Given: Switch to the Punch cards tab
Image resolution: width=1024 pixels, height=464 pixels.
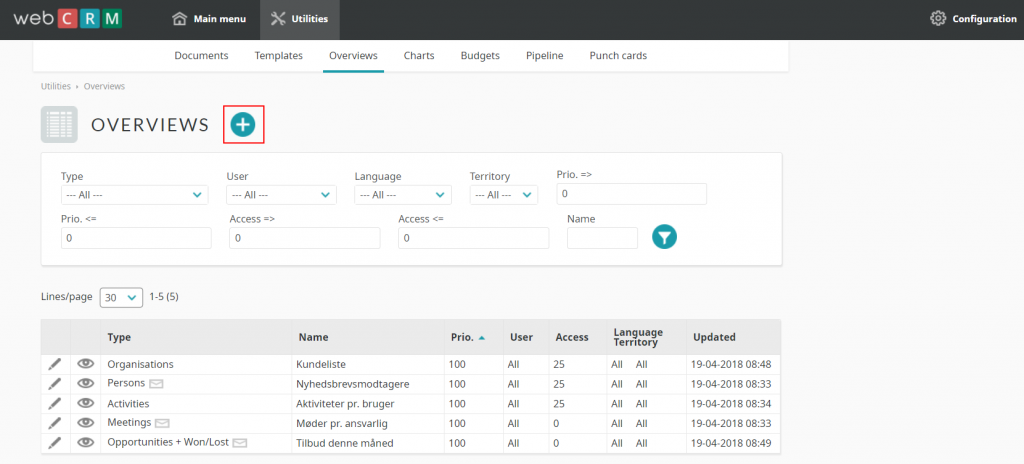Looking at the screenshot, I should coord(618,56).
